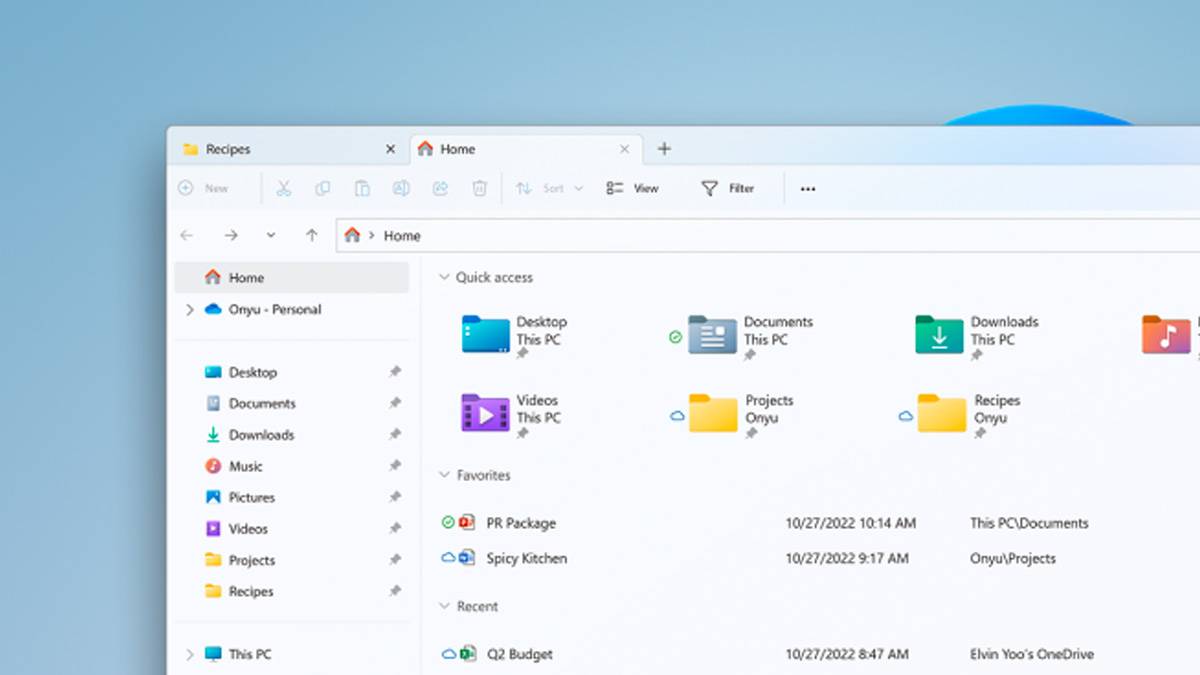Click Elvin Yoo's OneDrive location text

point(1032,654)
